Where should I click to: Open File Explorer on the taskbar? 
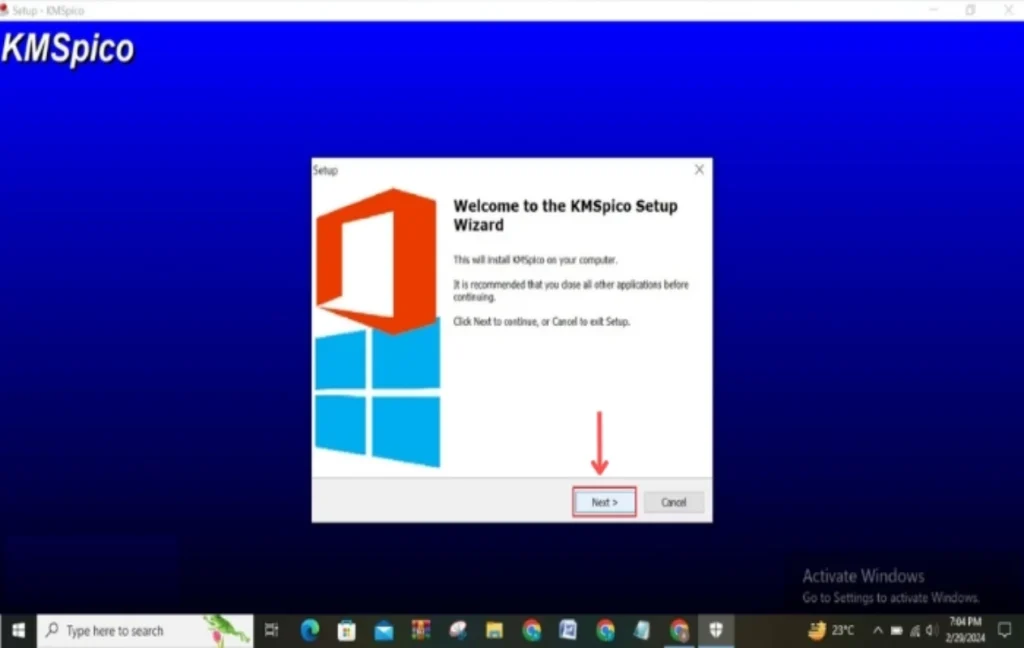493,630
